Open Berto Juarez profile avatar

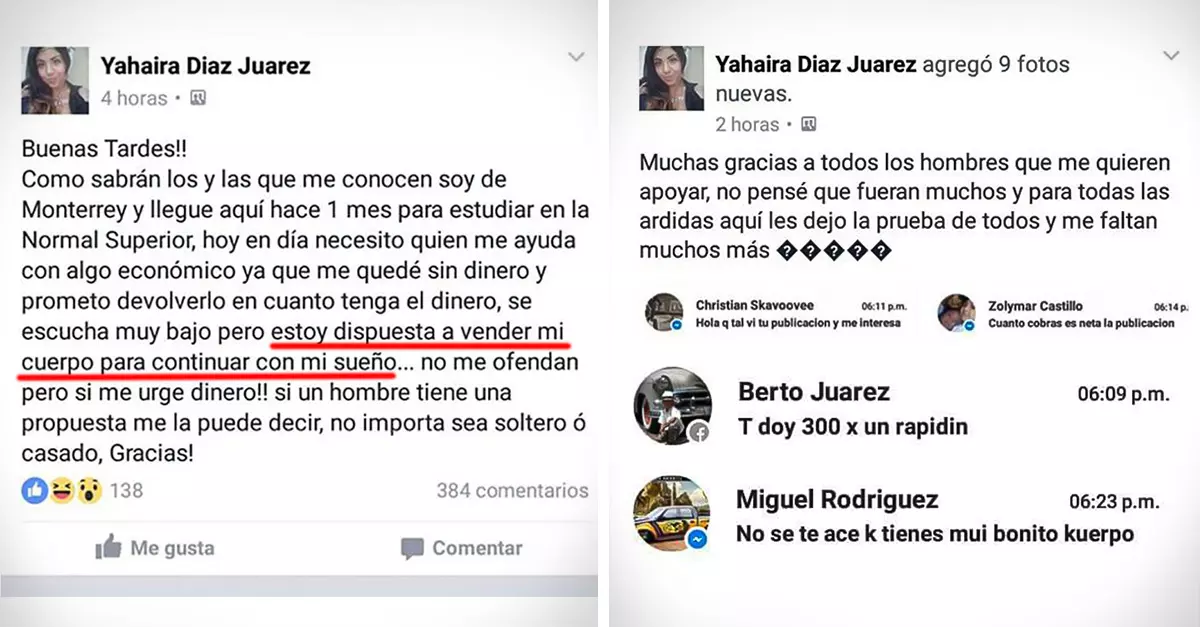[x=673, y=406]
